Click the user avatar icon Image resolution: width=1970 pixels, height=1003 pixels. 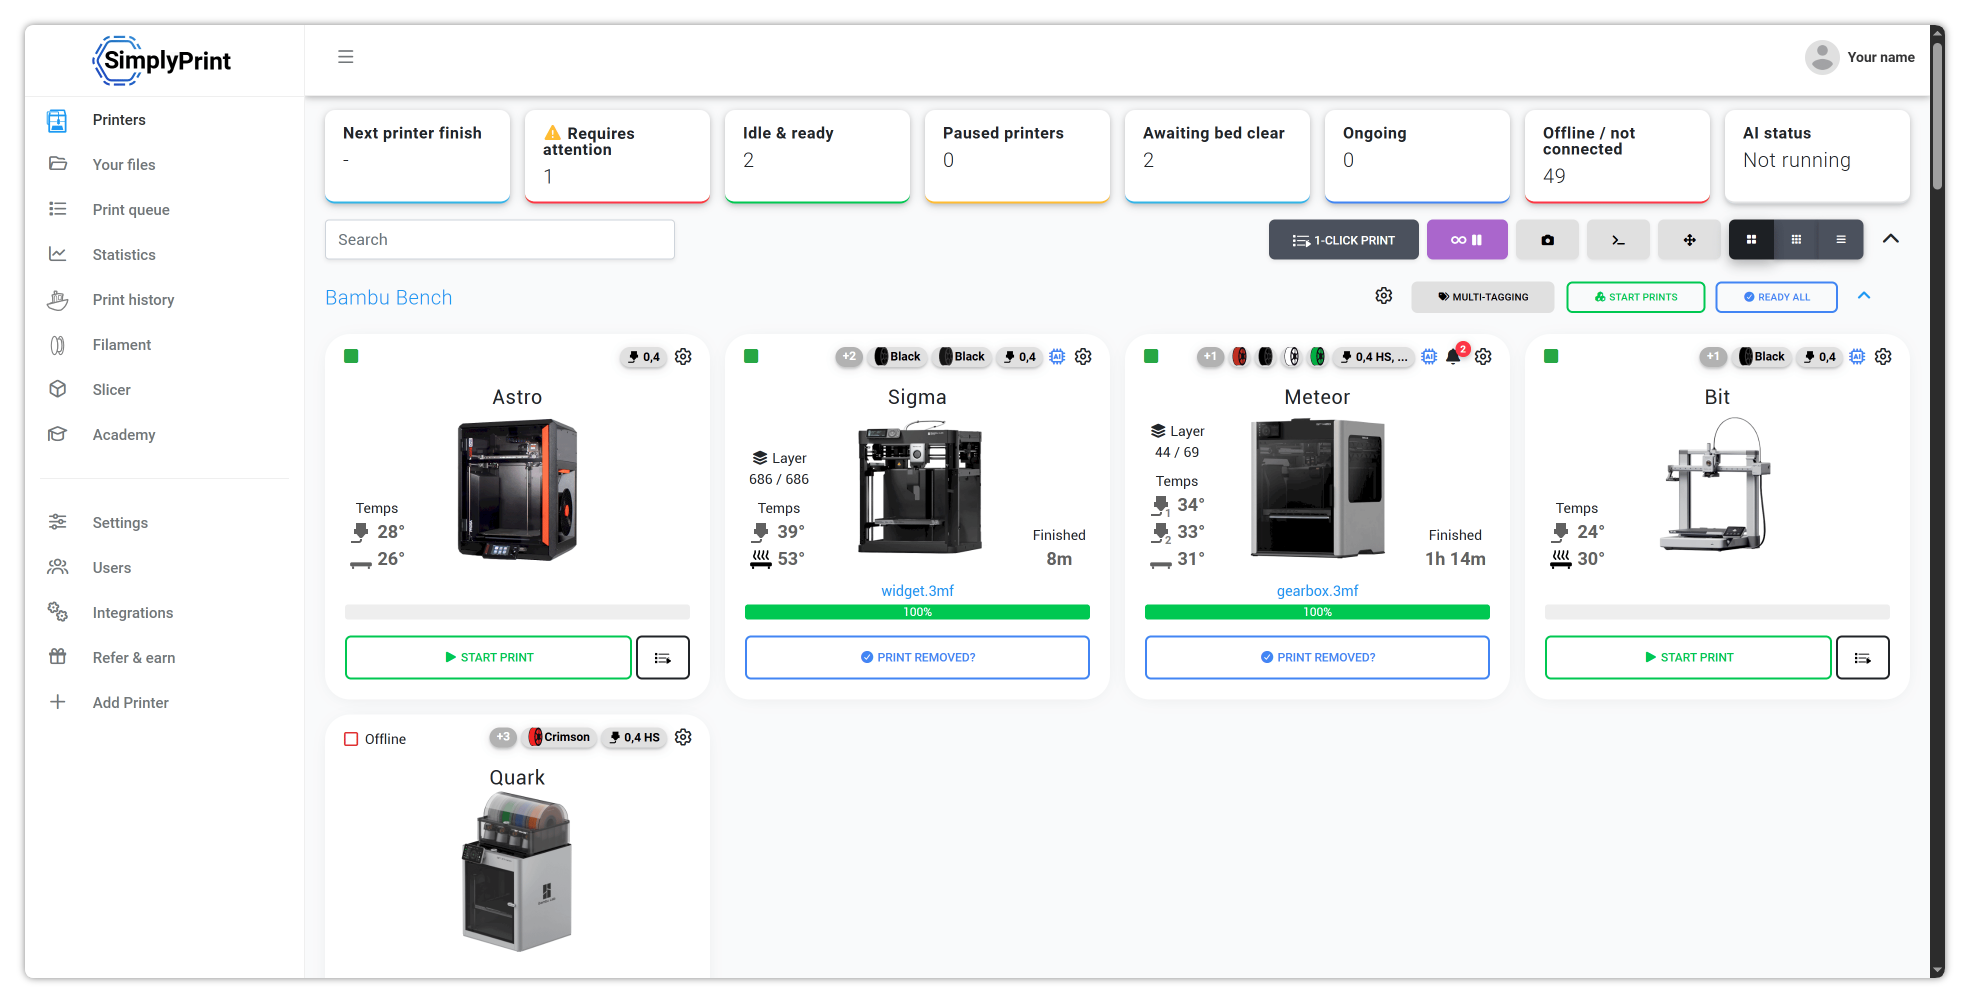pyautogui.click(x=1822, y=58)
